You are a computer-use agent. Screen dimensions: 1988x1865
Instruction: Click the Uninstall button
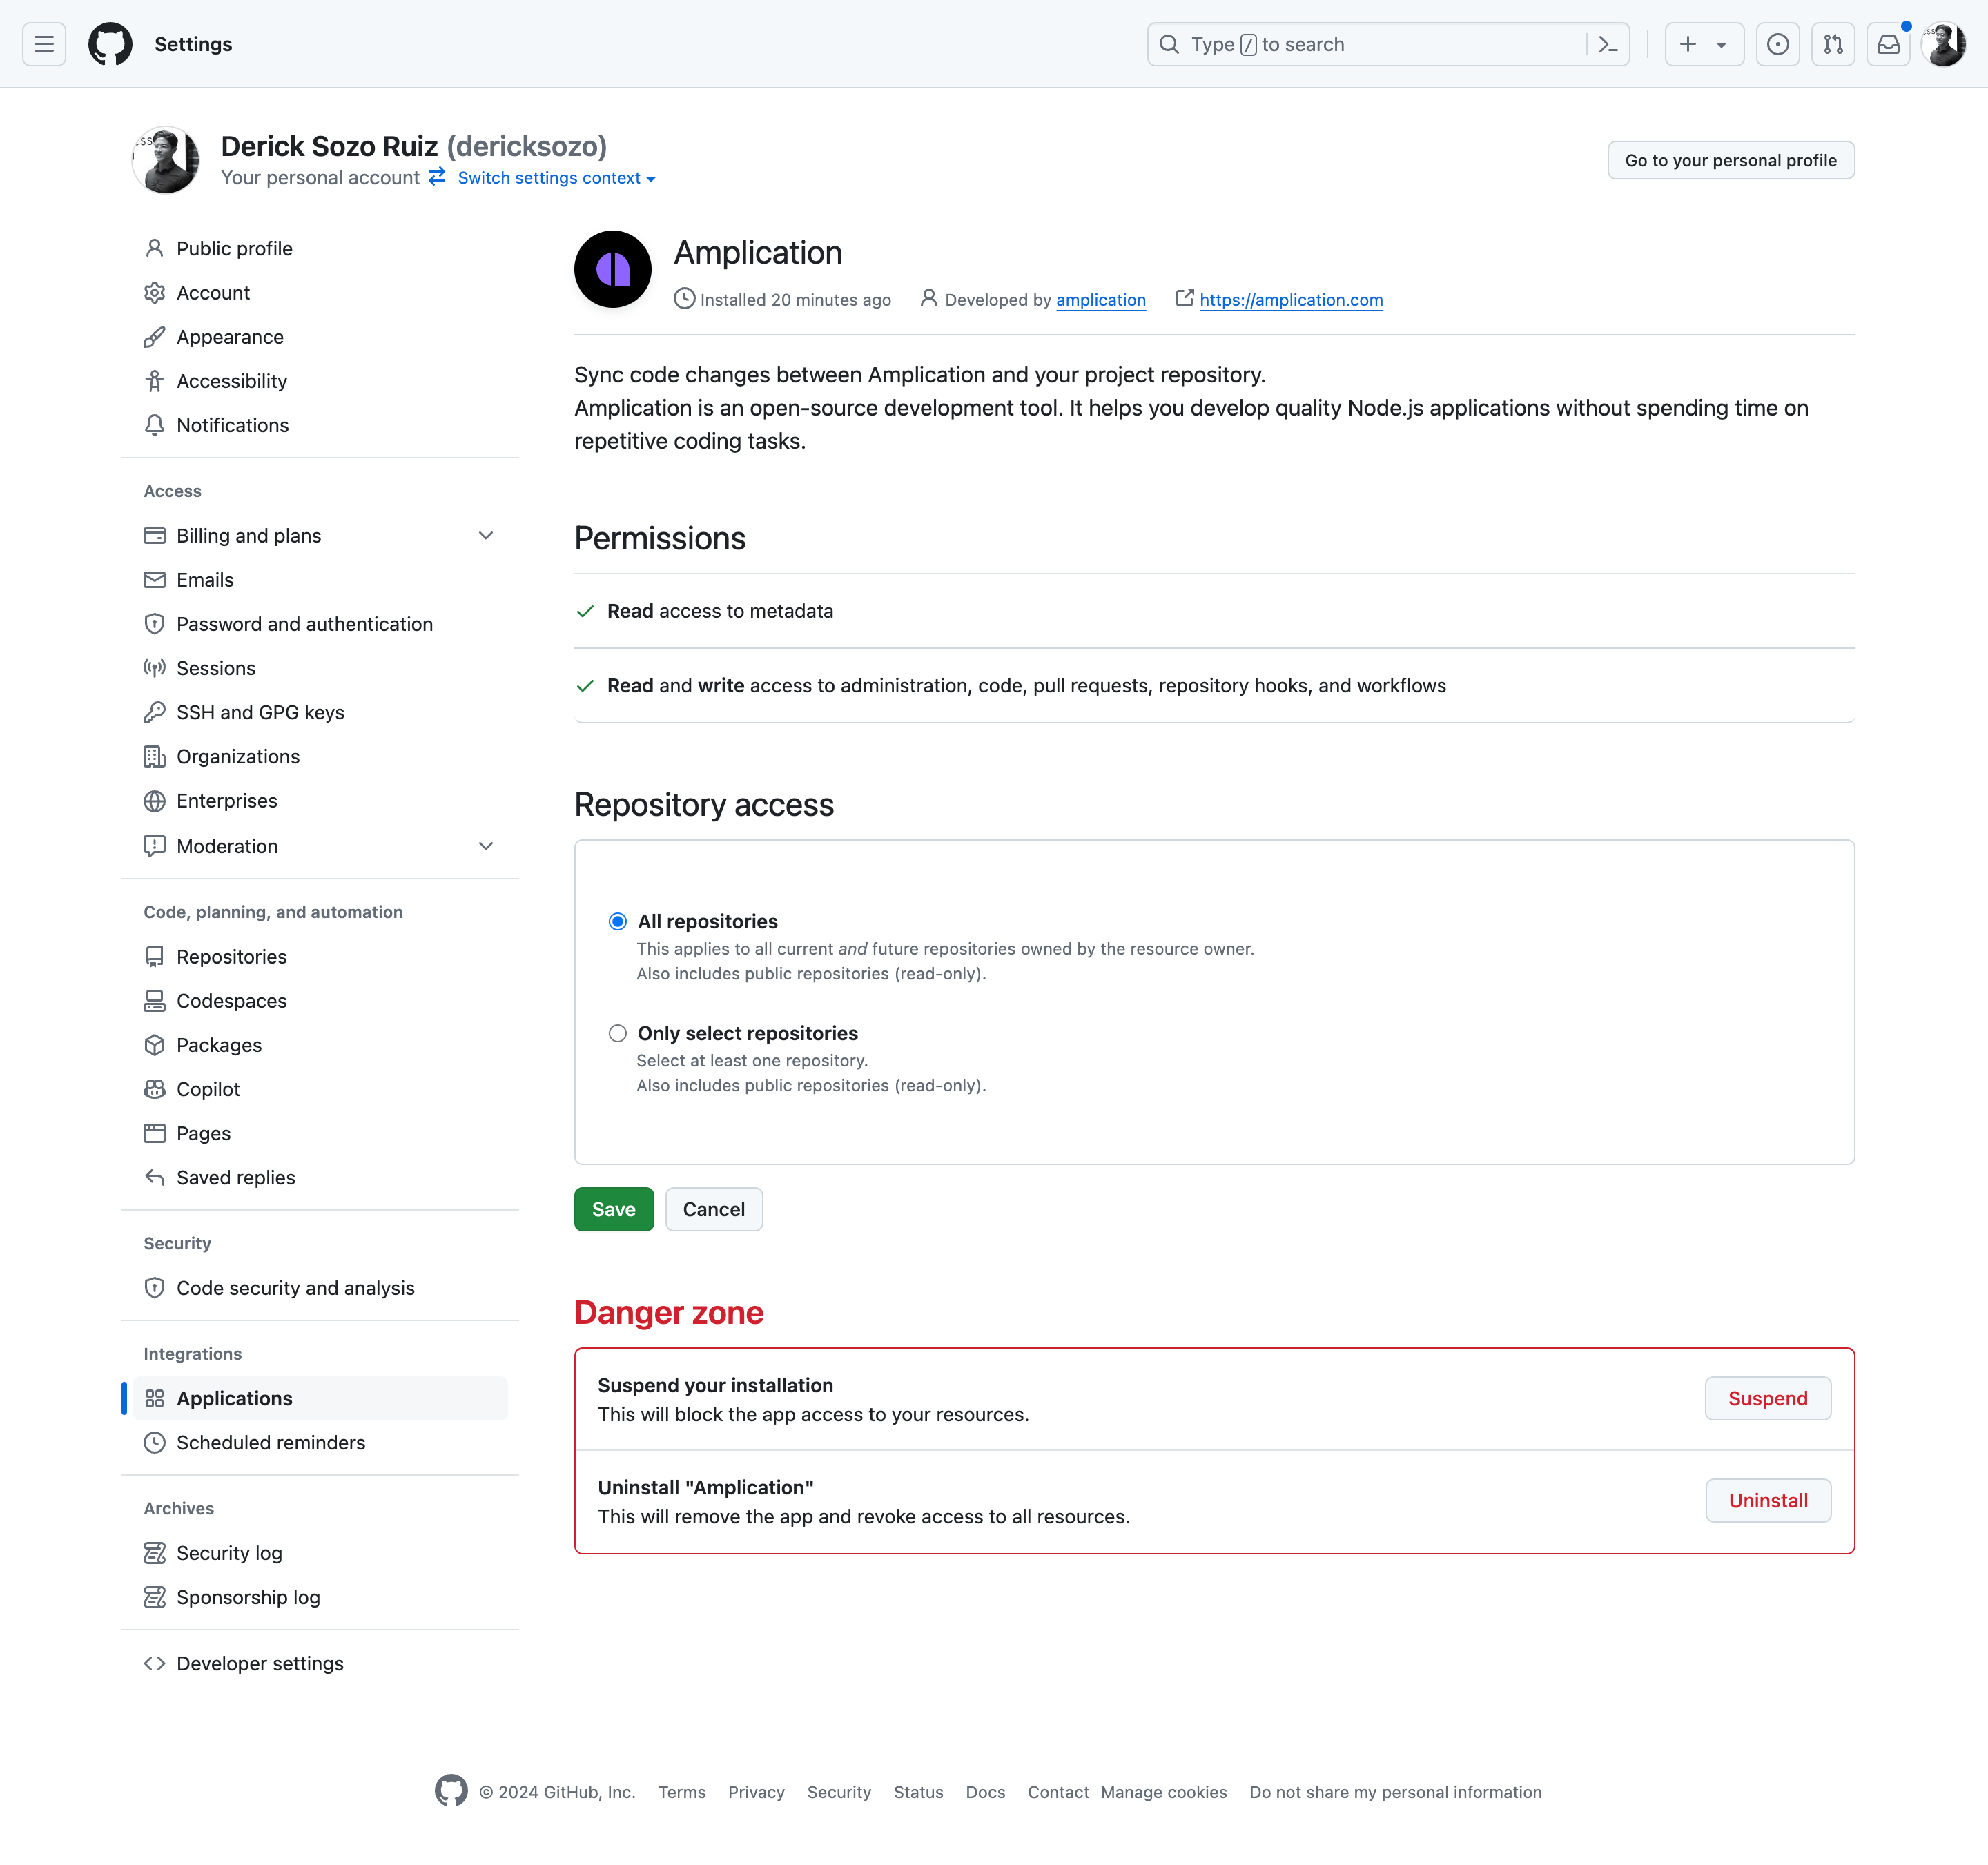point(1768,1500)
